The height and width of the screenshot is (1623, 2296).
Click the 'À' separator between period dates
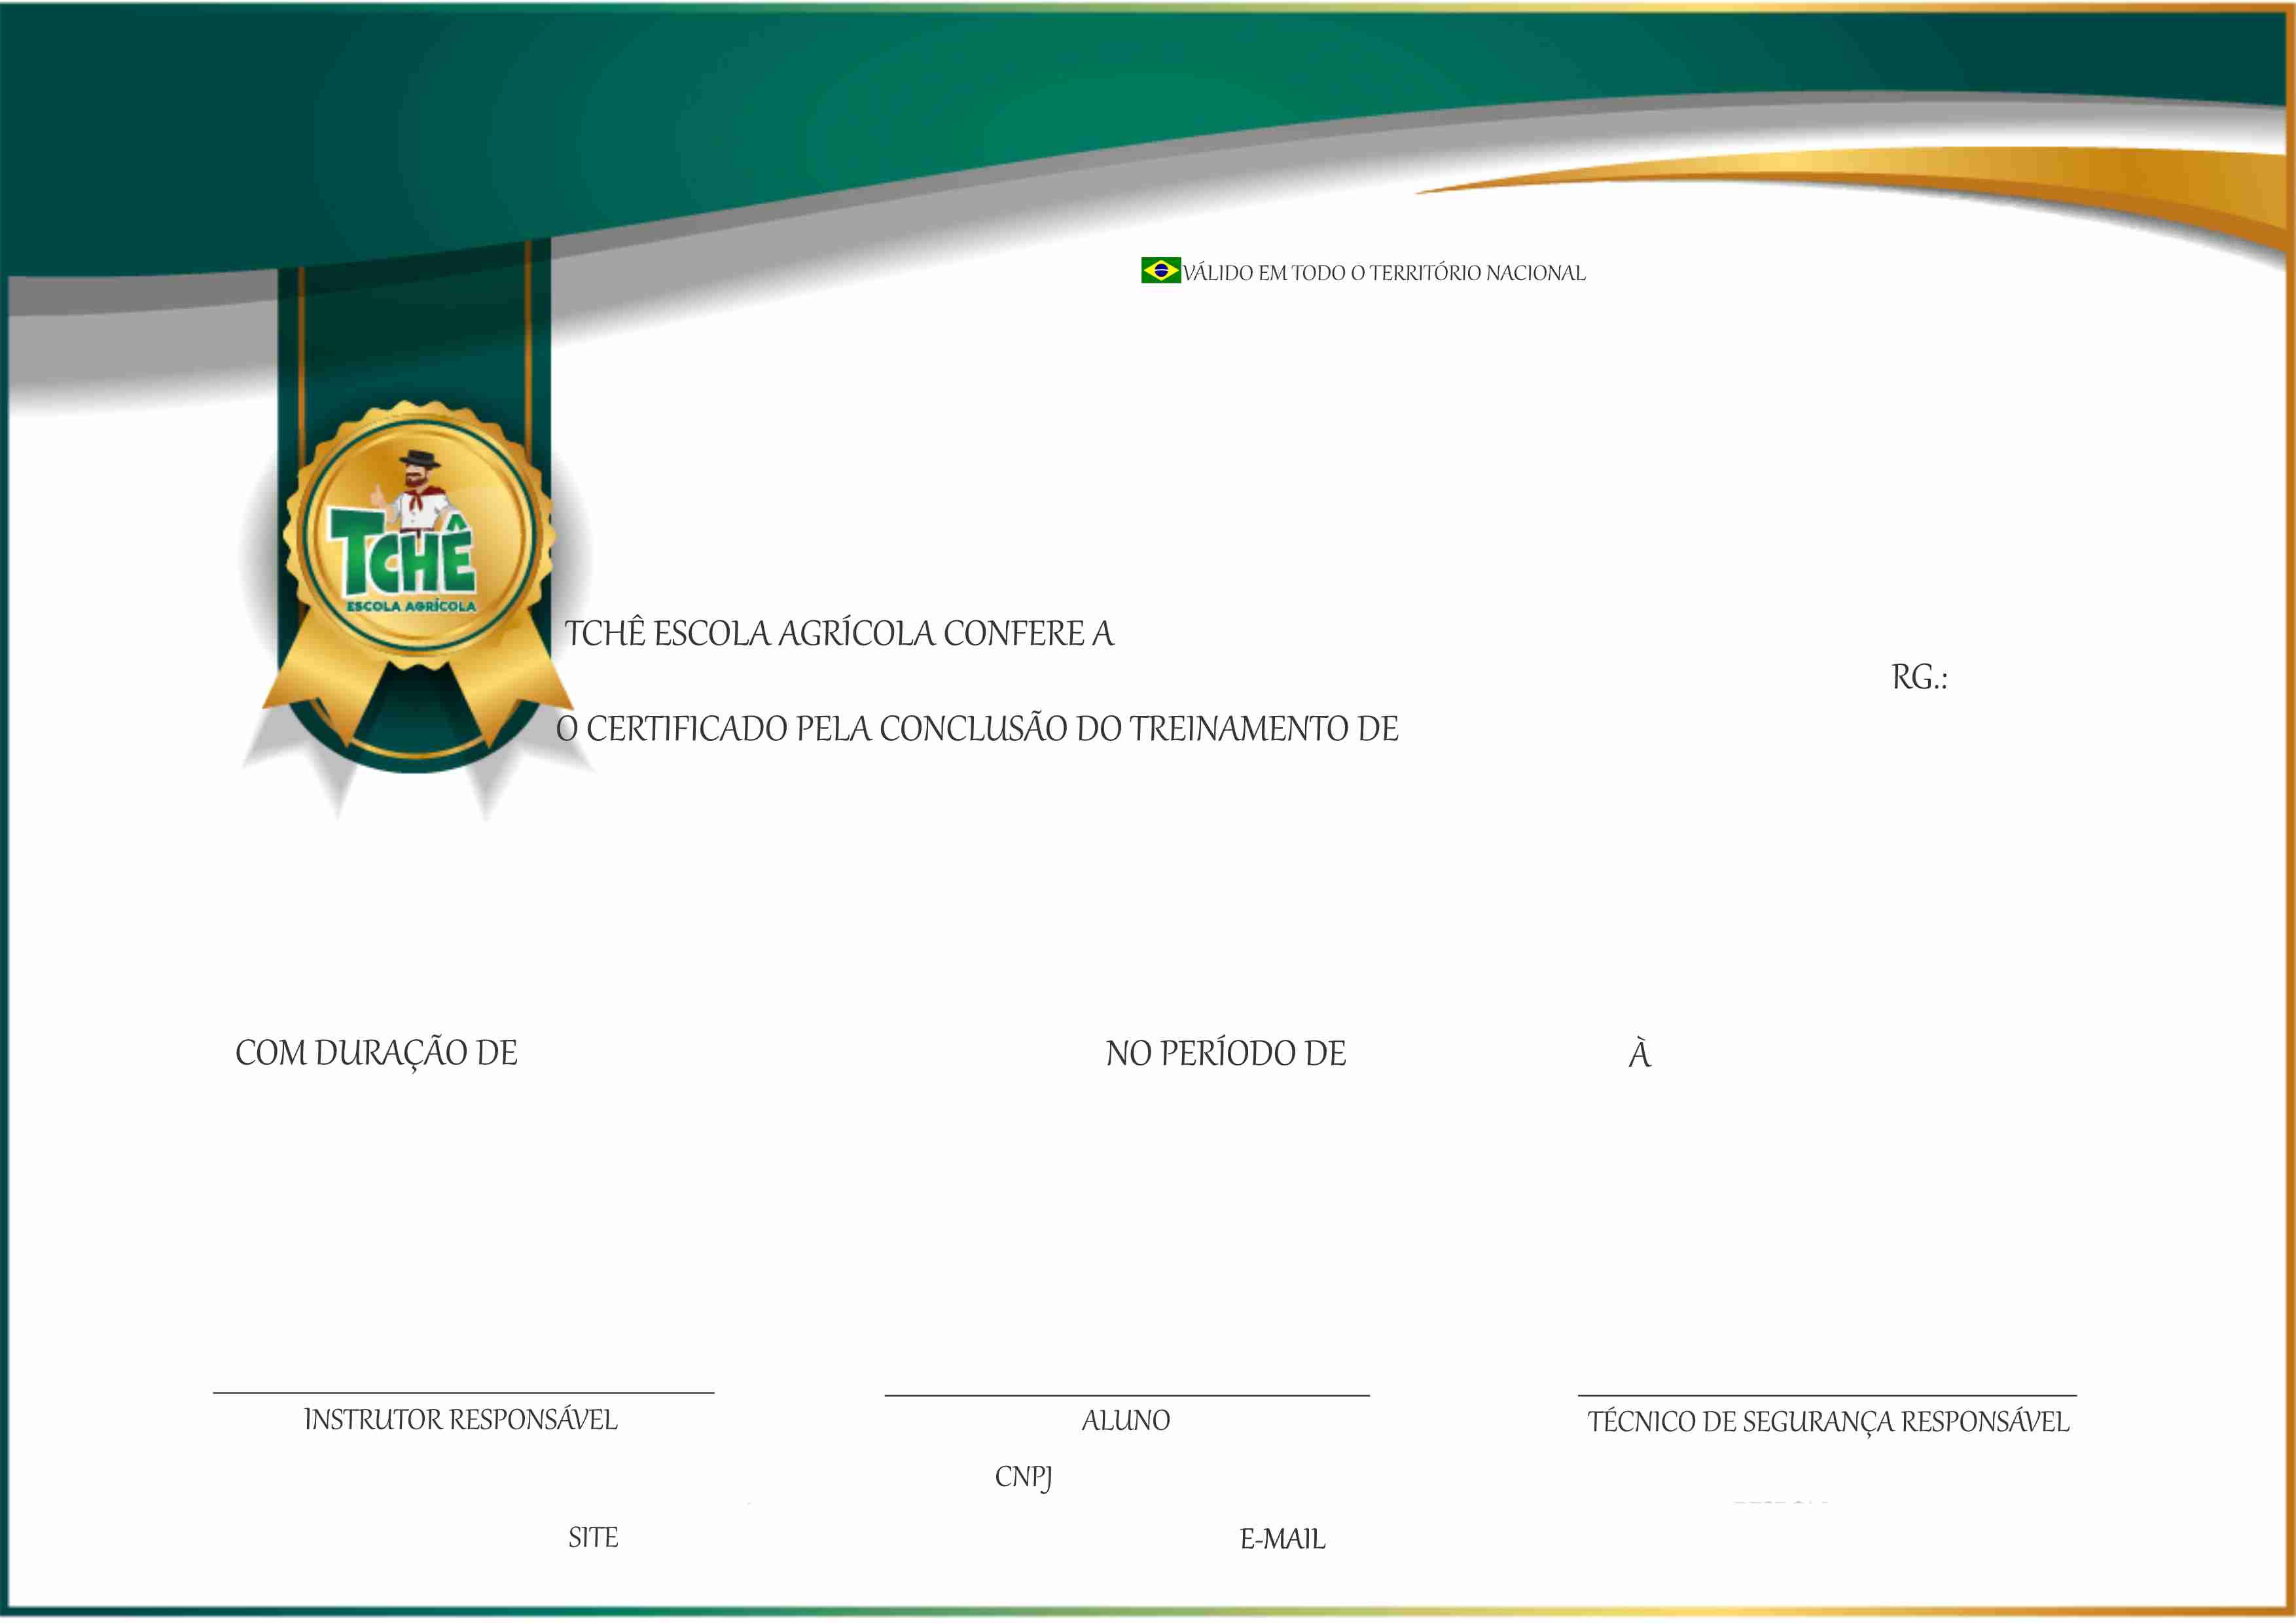tap(1639, 1054)
